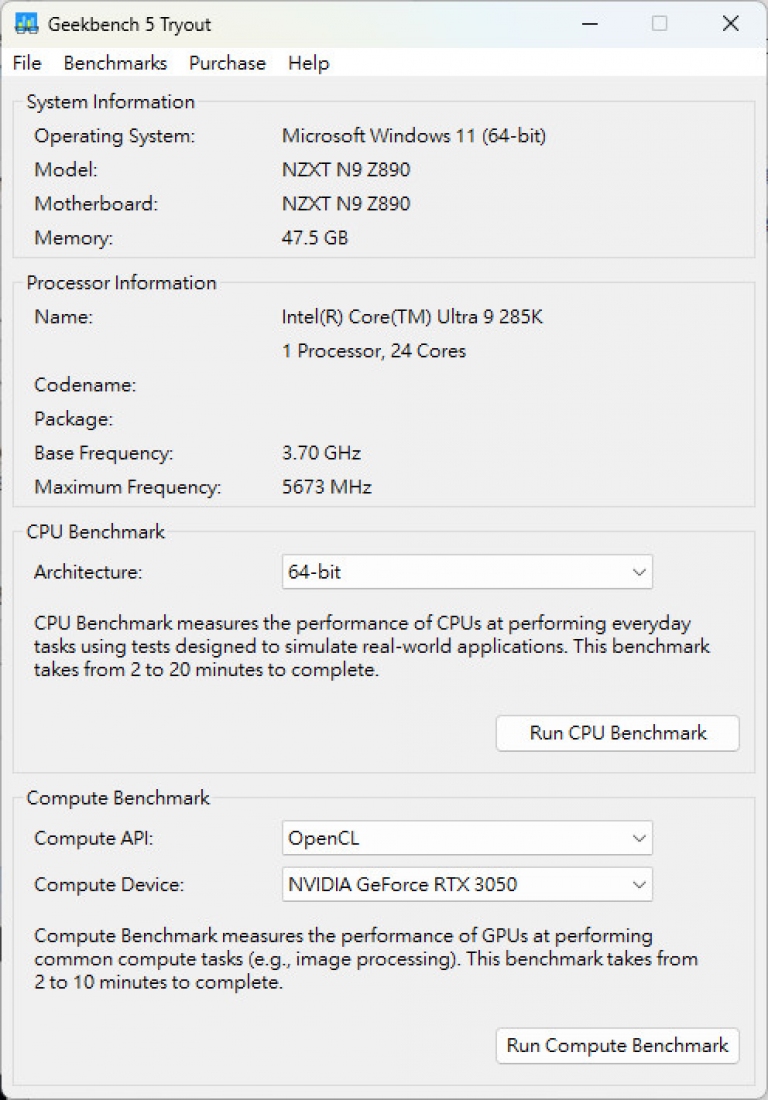The height and width of the screenshot is (1100, 768).
Task: Click the Codename label
Action: point(85,385)
